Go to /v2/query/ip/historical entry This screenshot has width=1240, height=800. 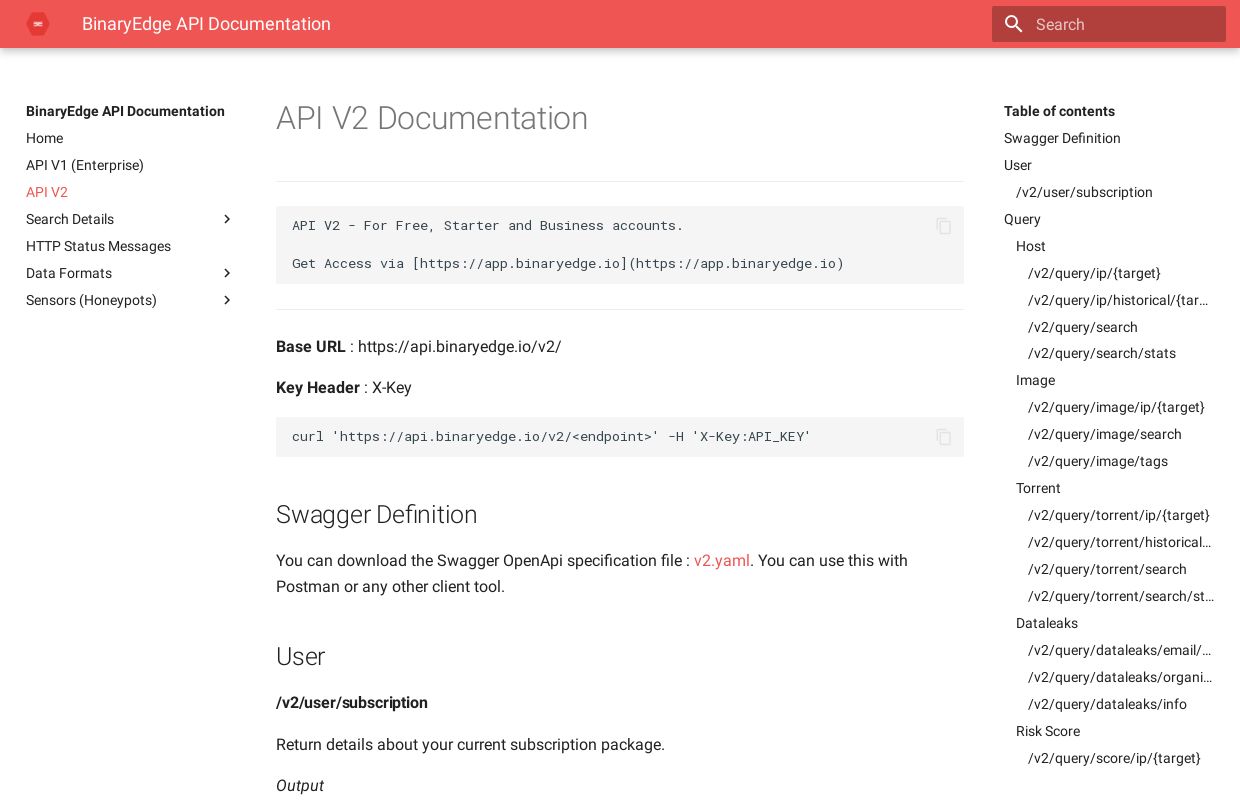(1118, 300)
